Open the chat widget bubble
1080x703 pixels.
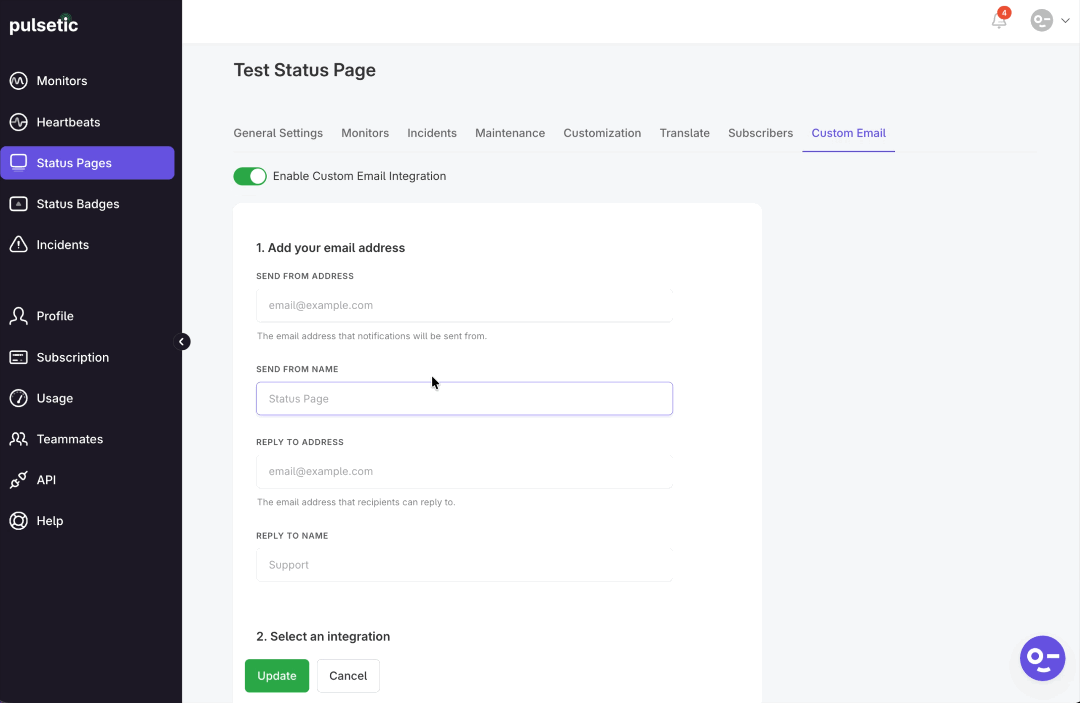(x=1042, y=658)
